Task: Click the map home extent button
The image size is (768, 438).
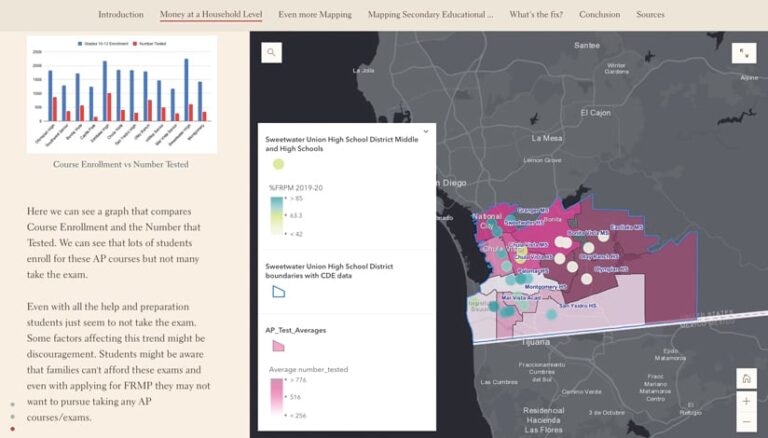Action: click(x=746, y=379)
